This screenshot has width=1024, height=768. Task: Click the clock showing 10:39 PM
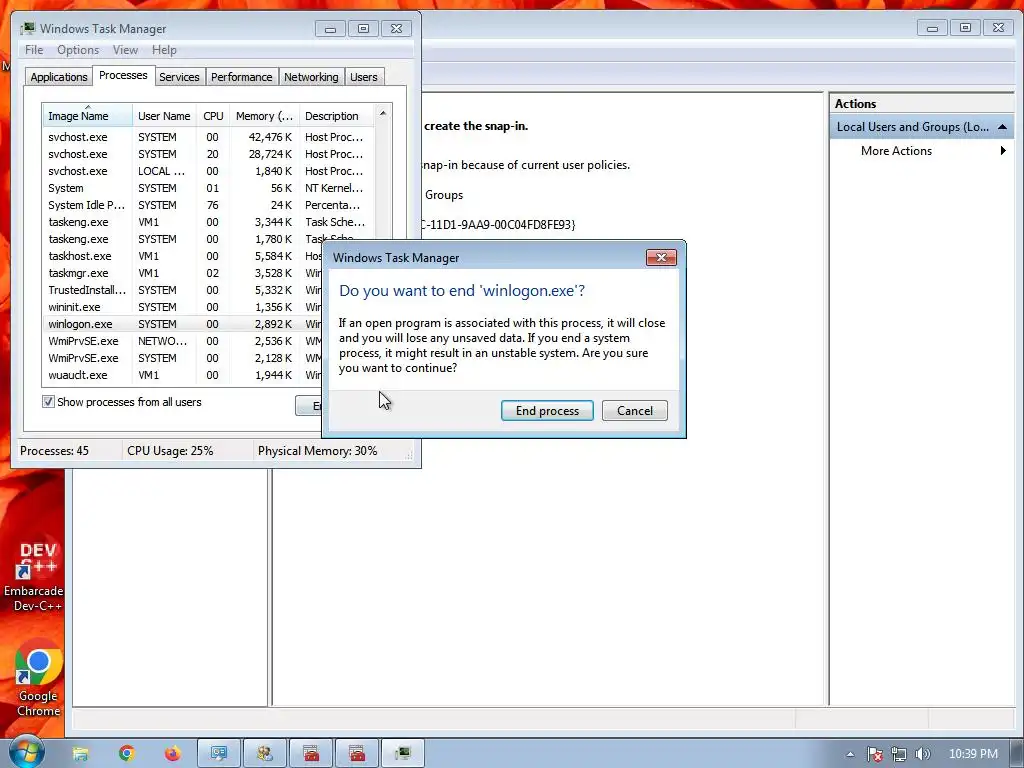(973, 754)
